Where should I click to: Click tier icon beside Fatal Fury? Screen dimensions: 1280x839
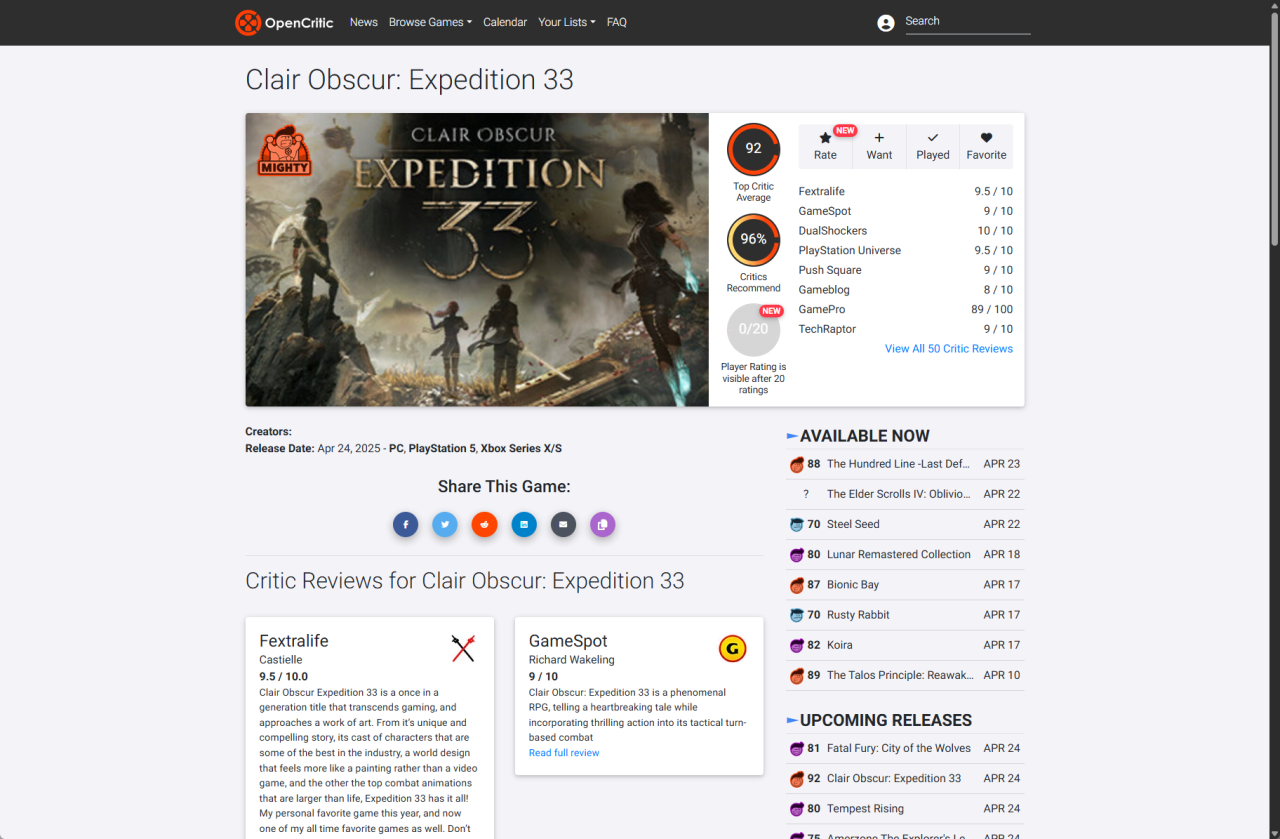pos(797,748)
